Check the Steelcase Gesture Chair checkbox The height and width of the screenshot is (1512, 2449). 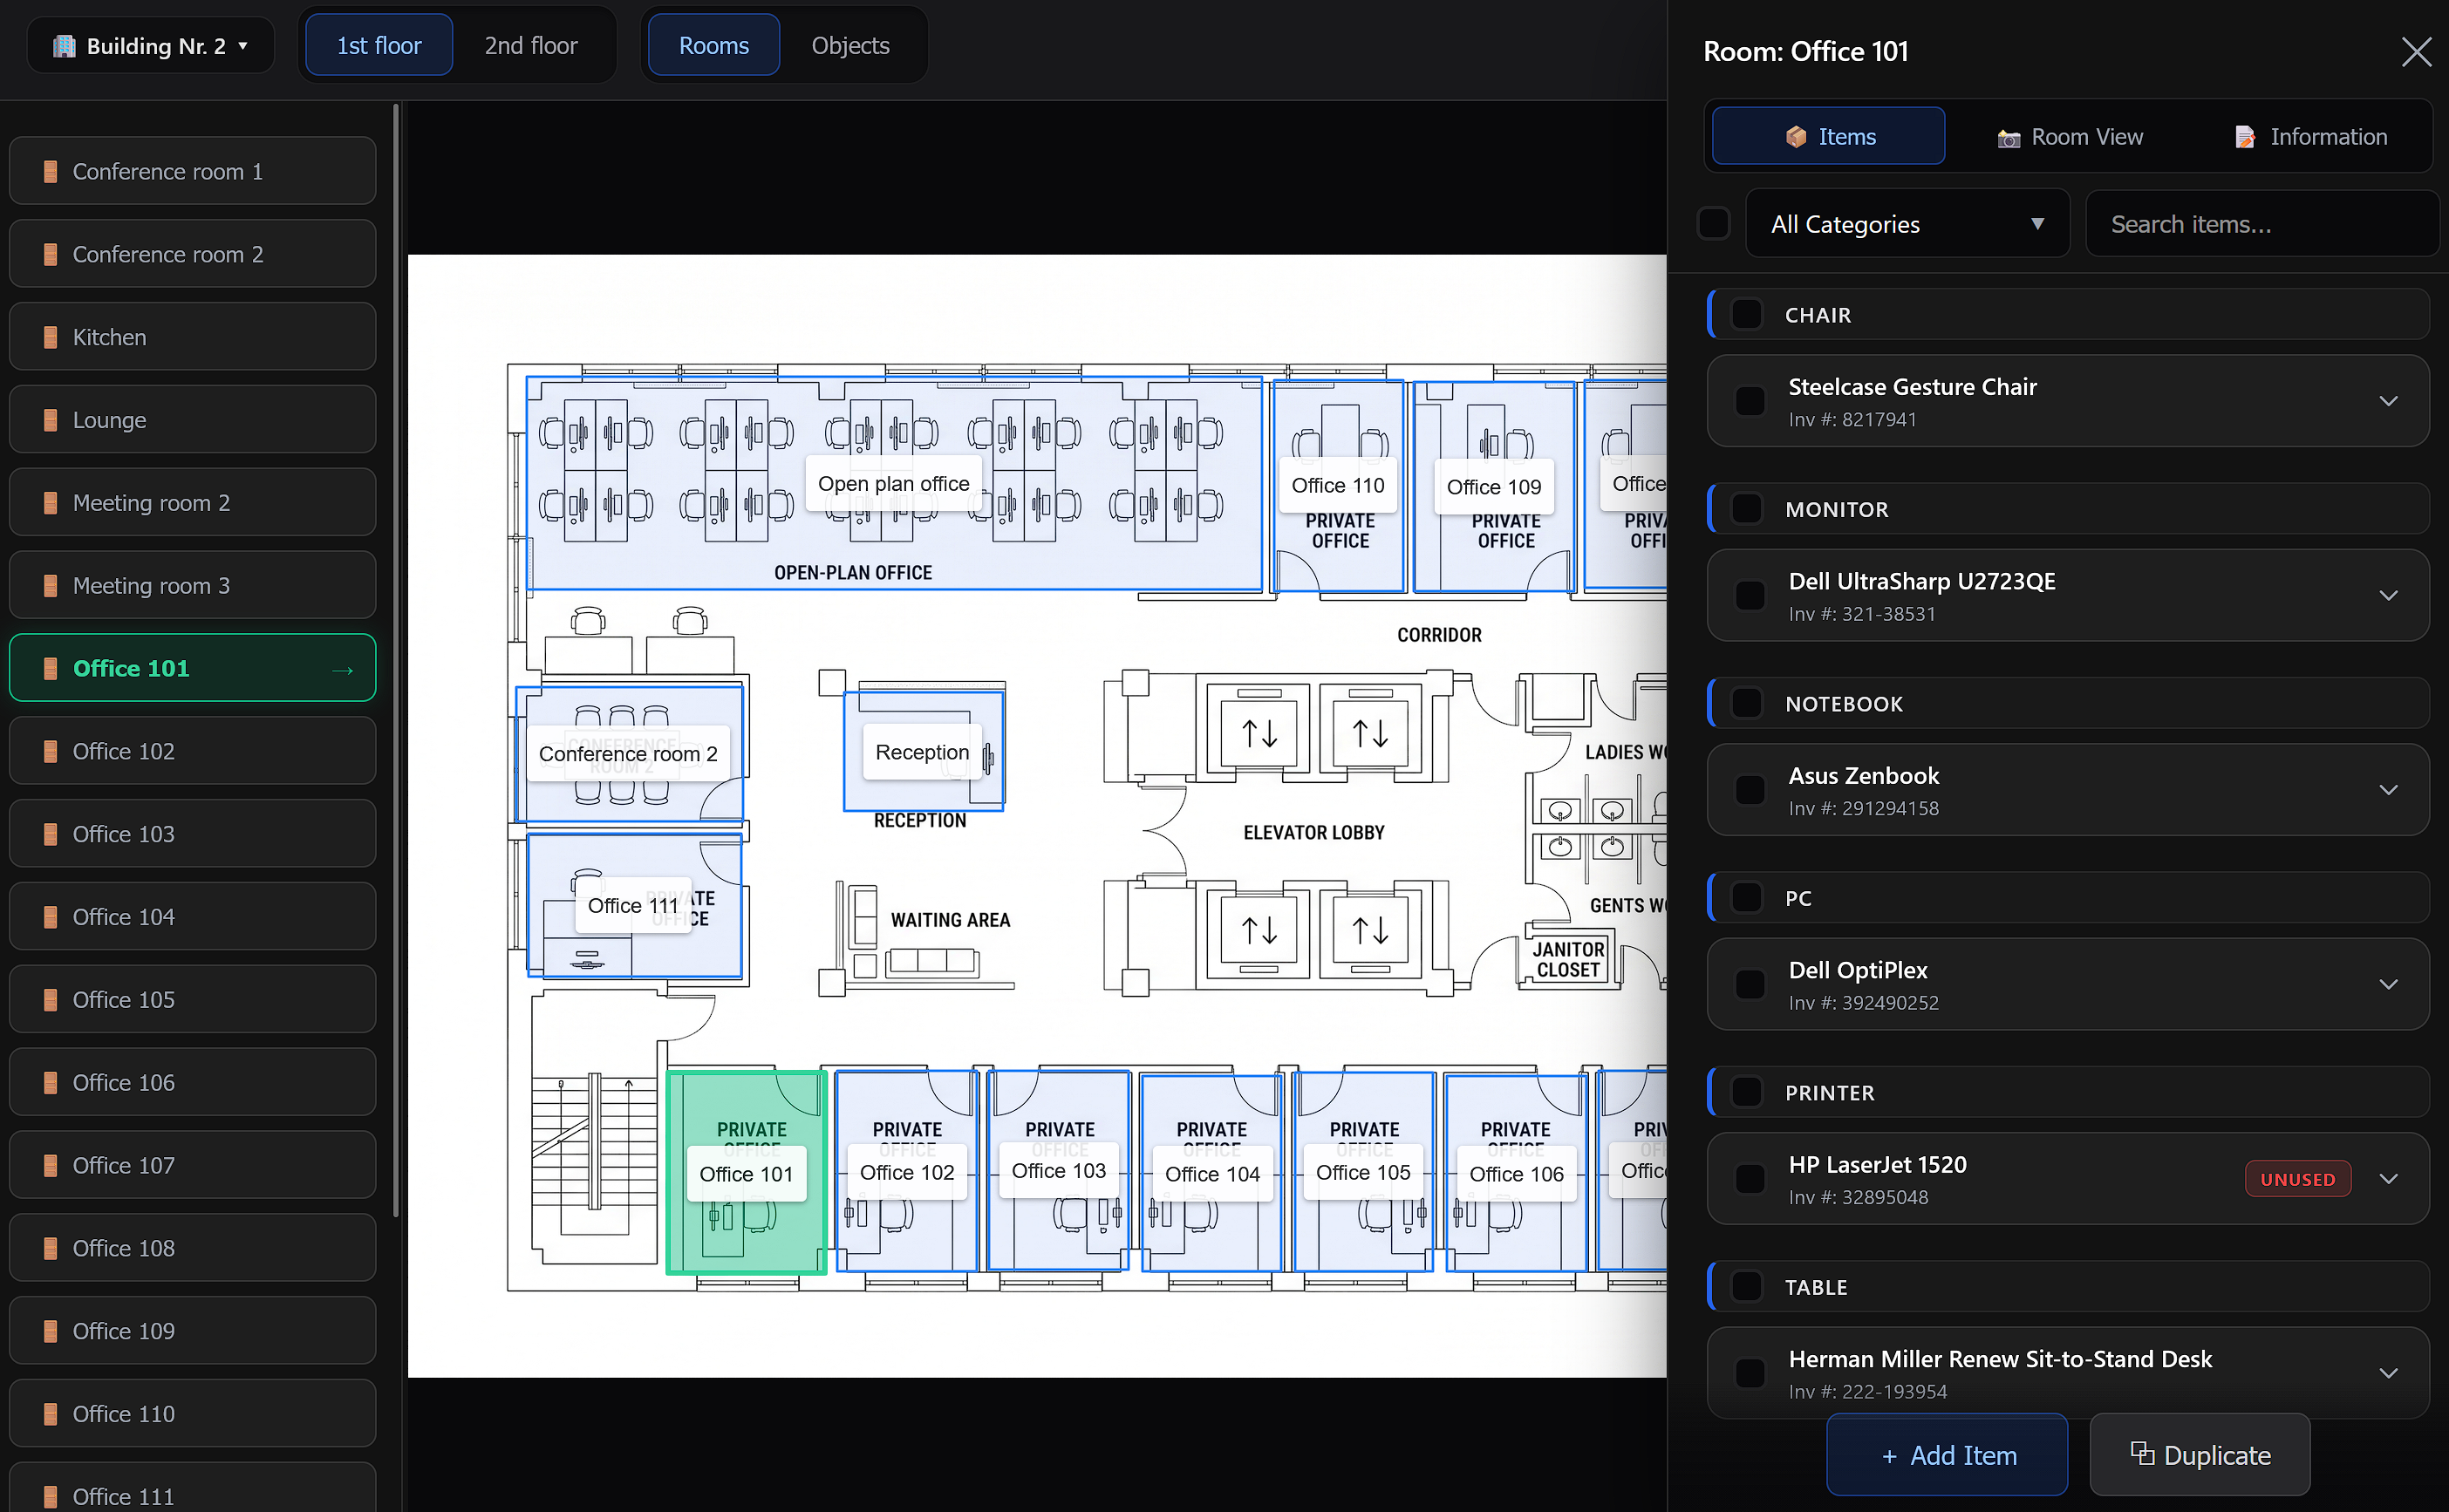click(x=1750, y=401)
